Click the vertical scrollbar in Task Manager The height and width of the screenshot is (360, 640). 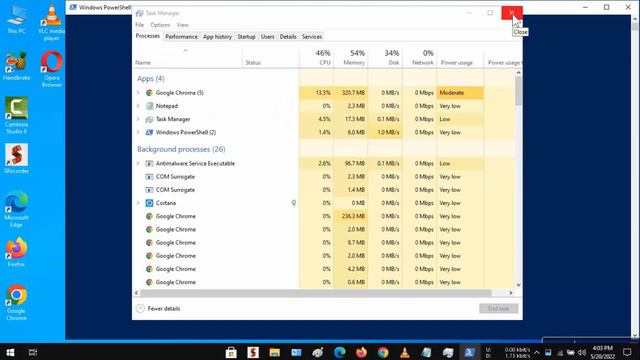click(x=518, y=91)
